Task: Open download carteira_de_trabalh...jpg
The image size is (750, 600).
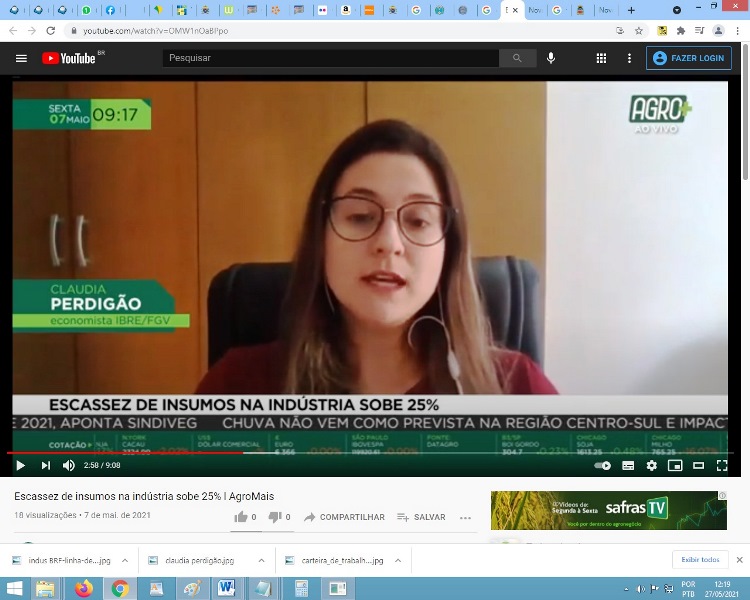Action: [335, 560]
